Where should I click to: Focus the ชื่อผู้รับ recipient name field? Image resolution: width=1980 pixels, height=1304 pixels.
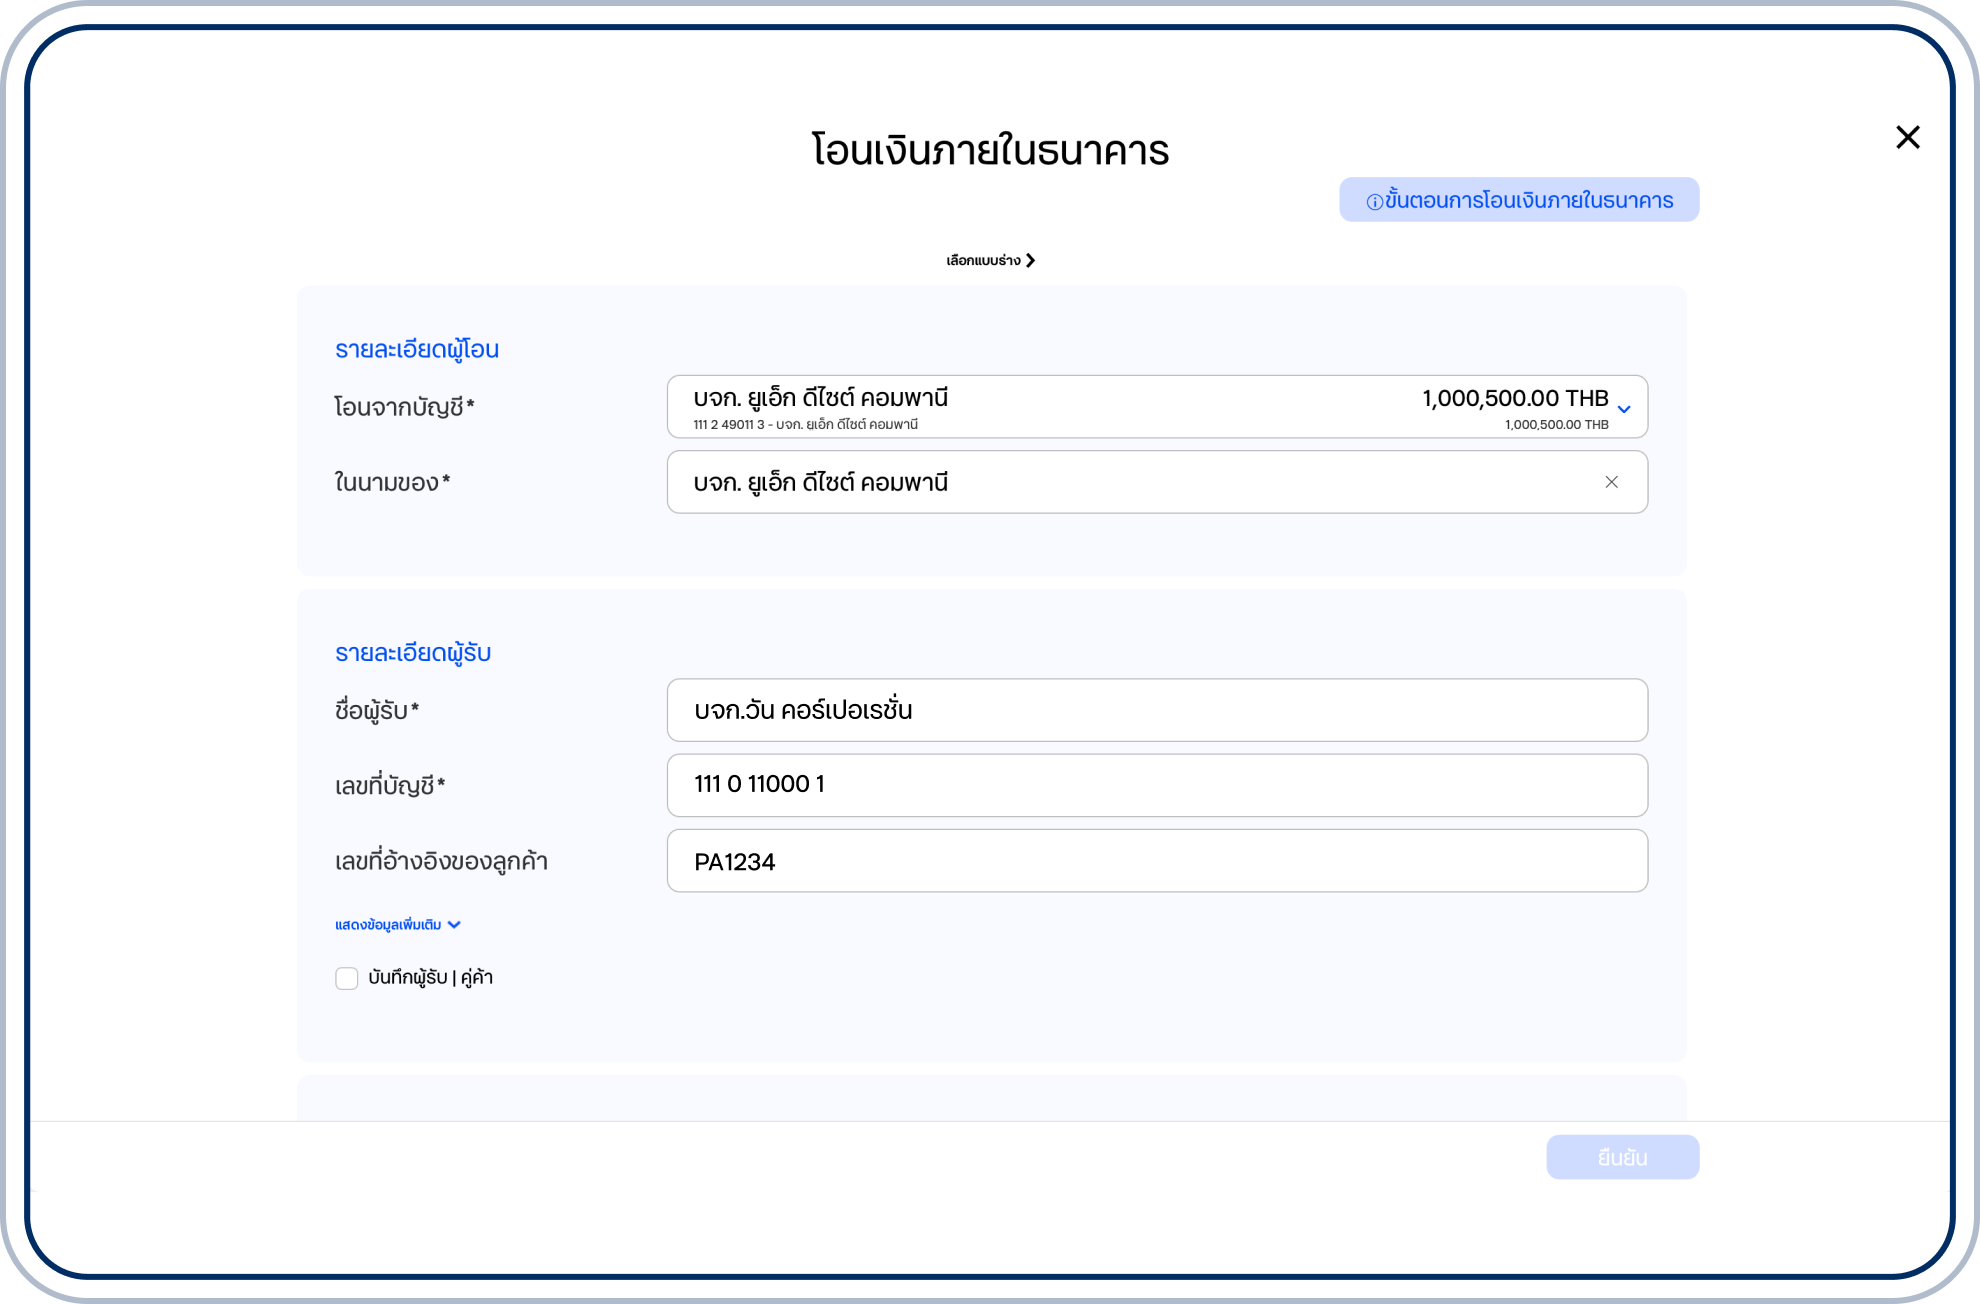tap(1156, 710)
